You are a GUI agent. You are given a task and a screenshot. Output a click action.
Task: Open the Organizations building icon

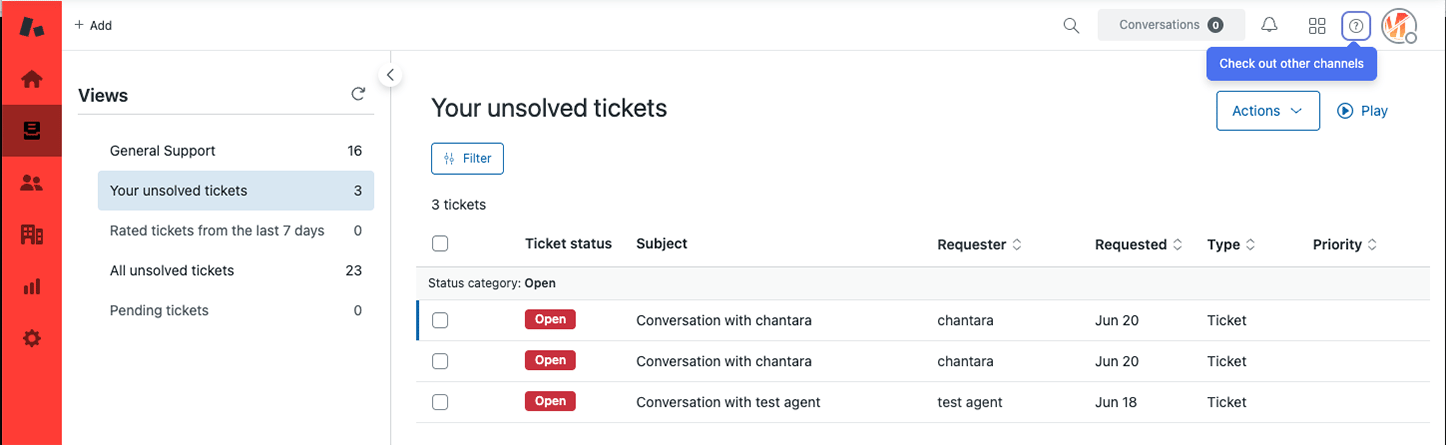[x=31, y=235]
